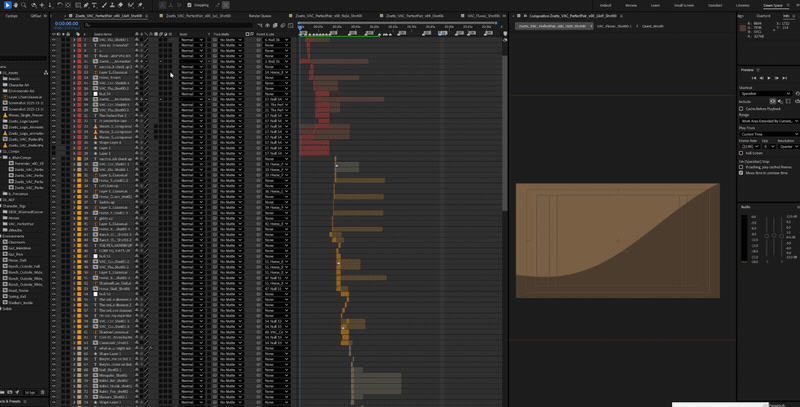Open the Shortcut Spacebar dropdown
800x407 pixels.
click(x=766, y=93)
